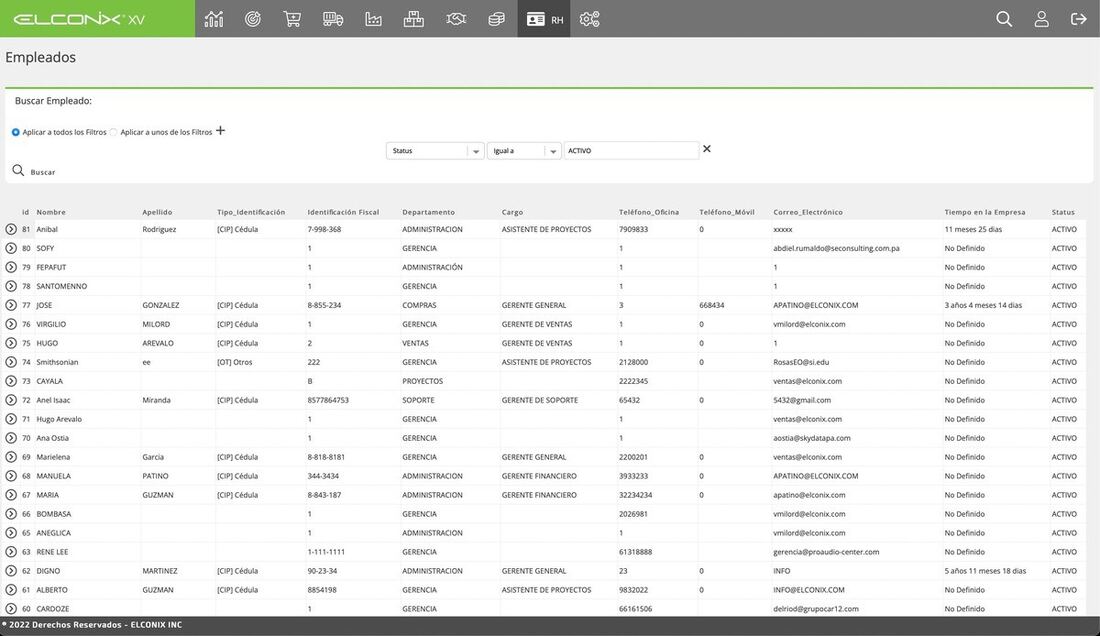The width and height of the screenshot is (1100, 636).
Task: Click identification number 8577864753
Action: click(328, 400)
